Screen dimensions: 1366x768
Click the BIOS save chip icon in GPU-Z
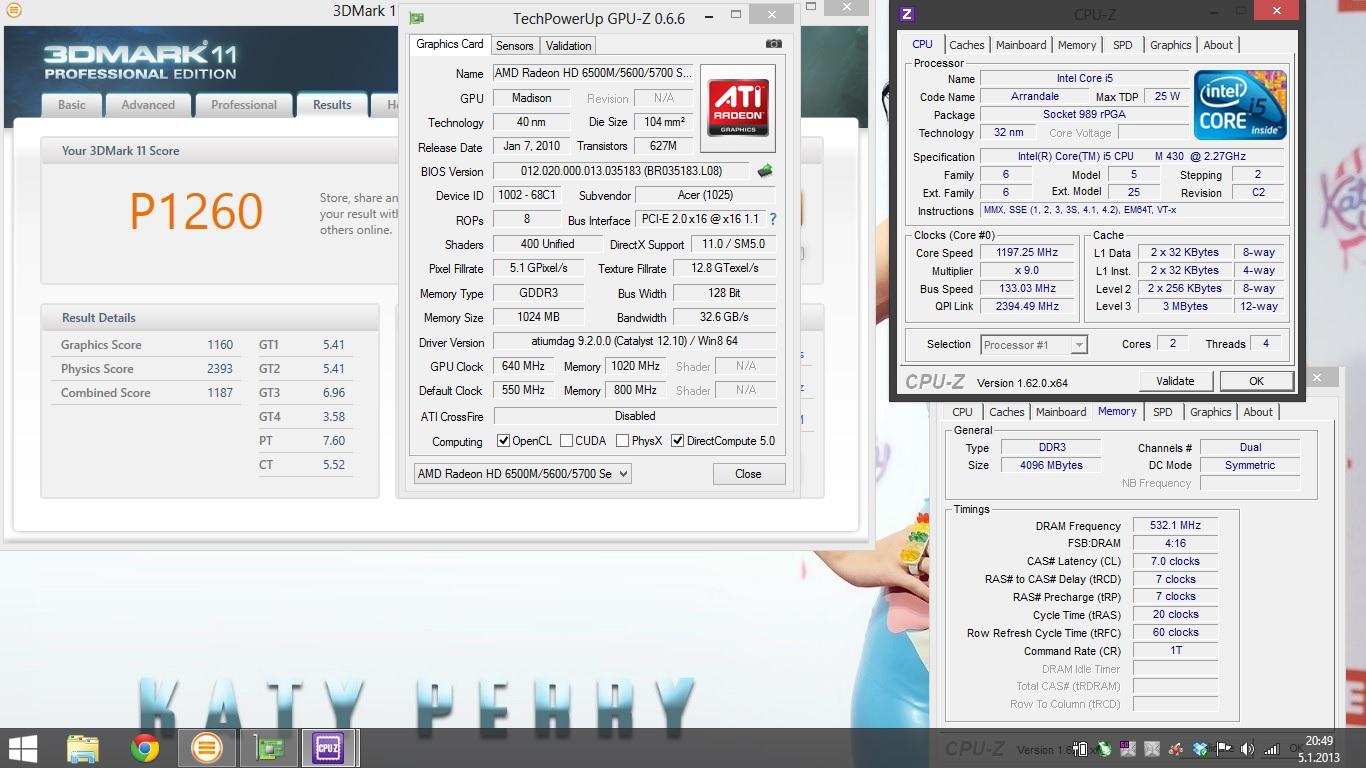coord(765,171)
